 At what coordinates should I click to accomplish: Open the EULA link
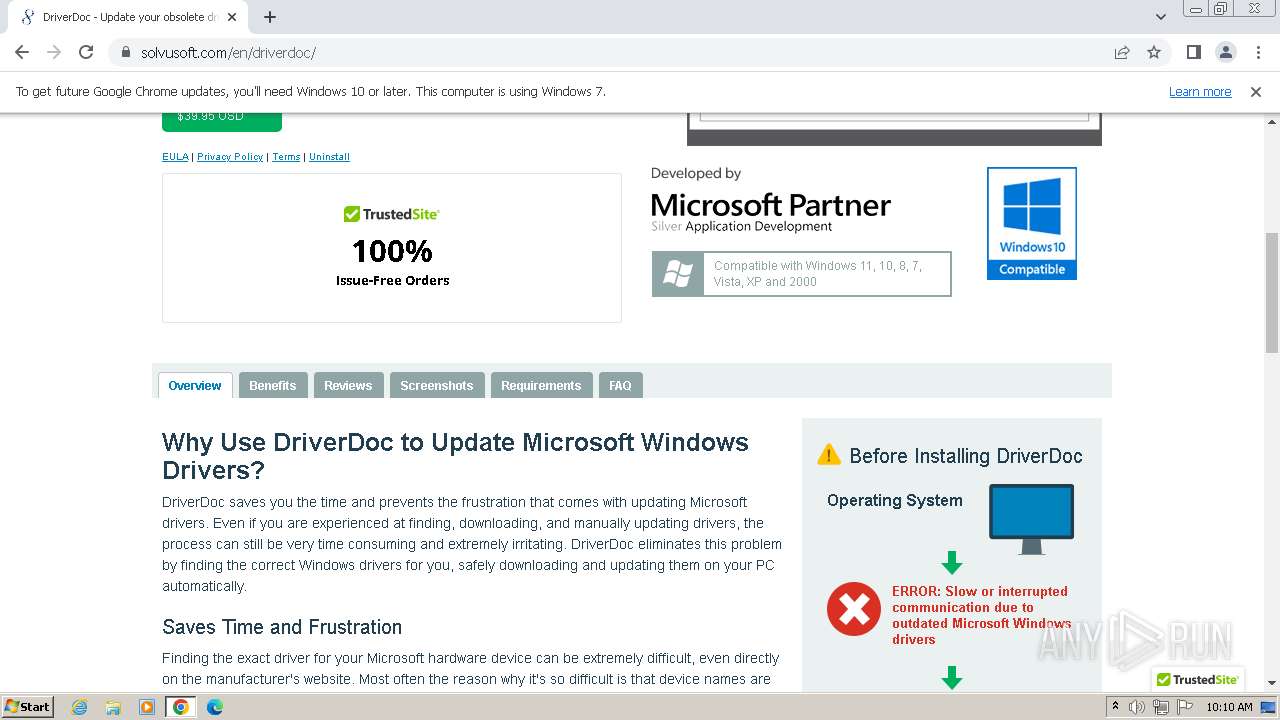[175, 157]
